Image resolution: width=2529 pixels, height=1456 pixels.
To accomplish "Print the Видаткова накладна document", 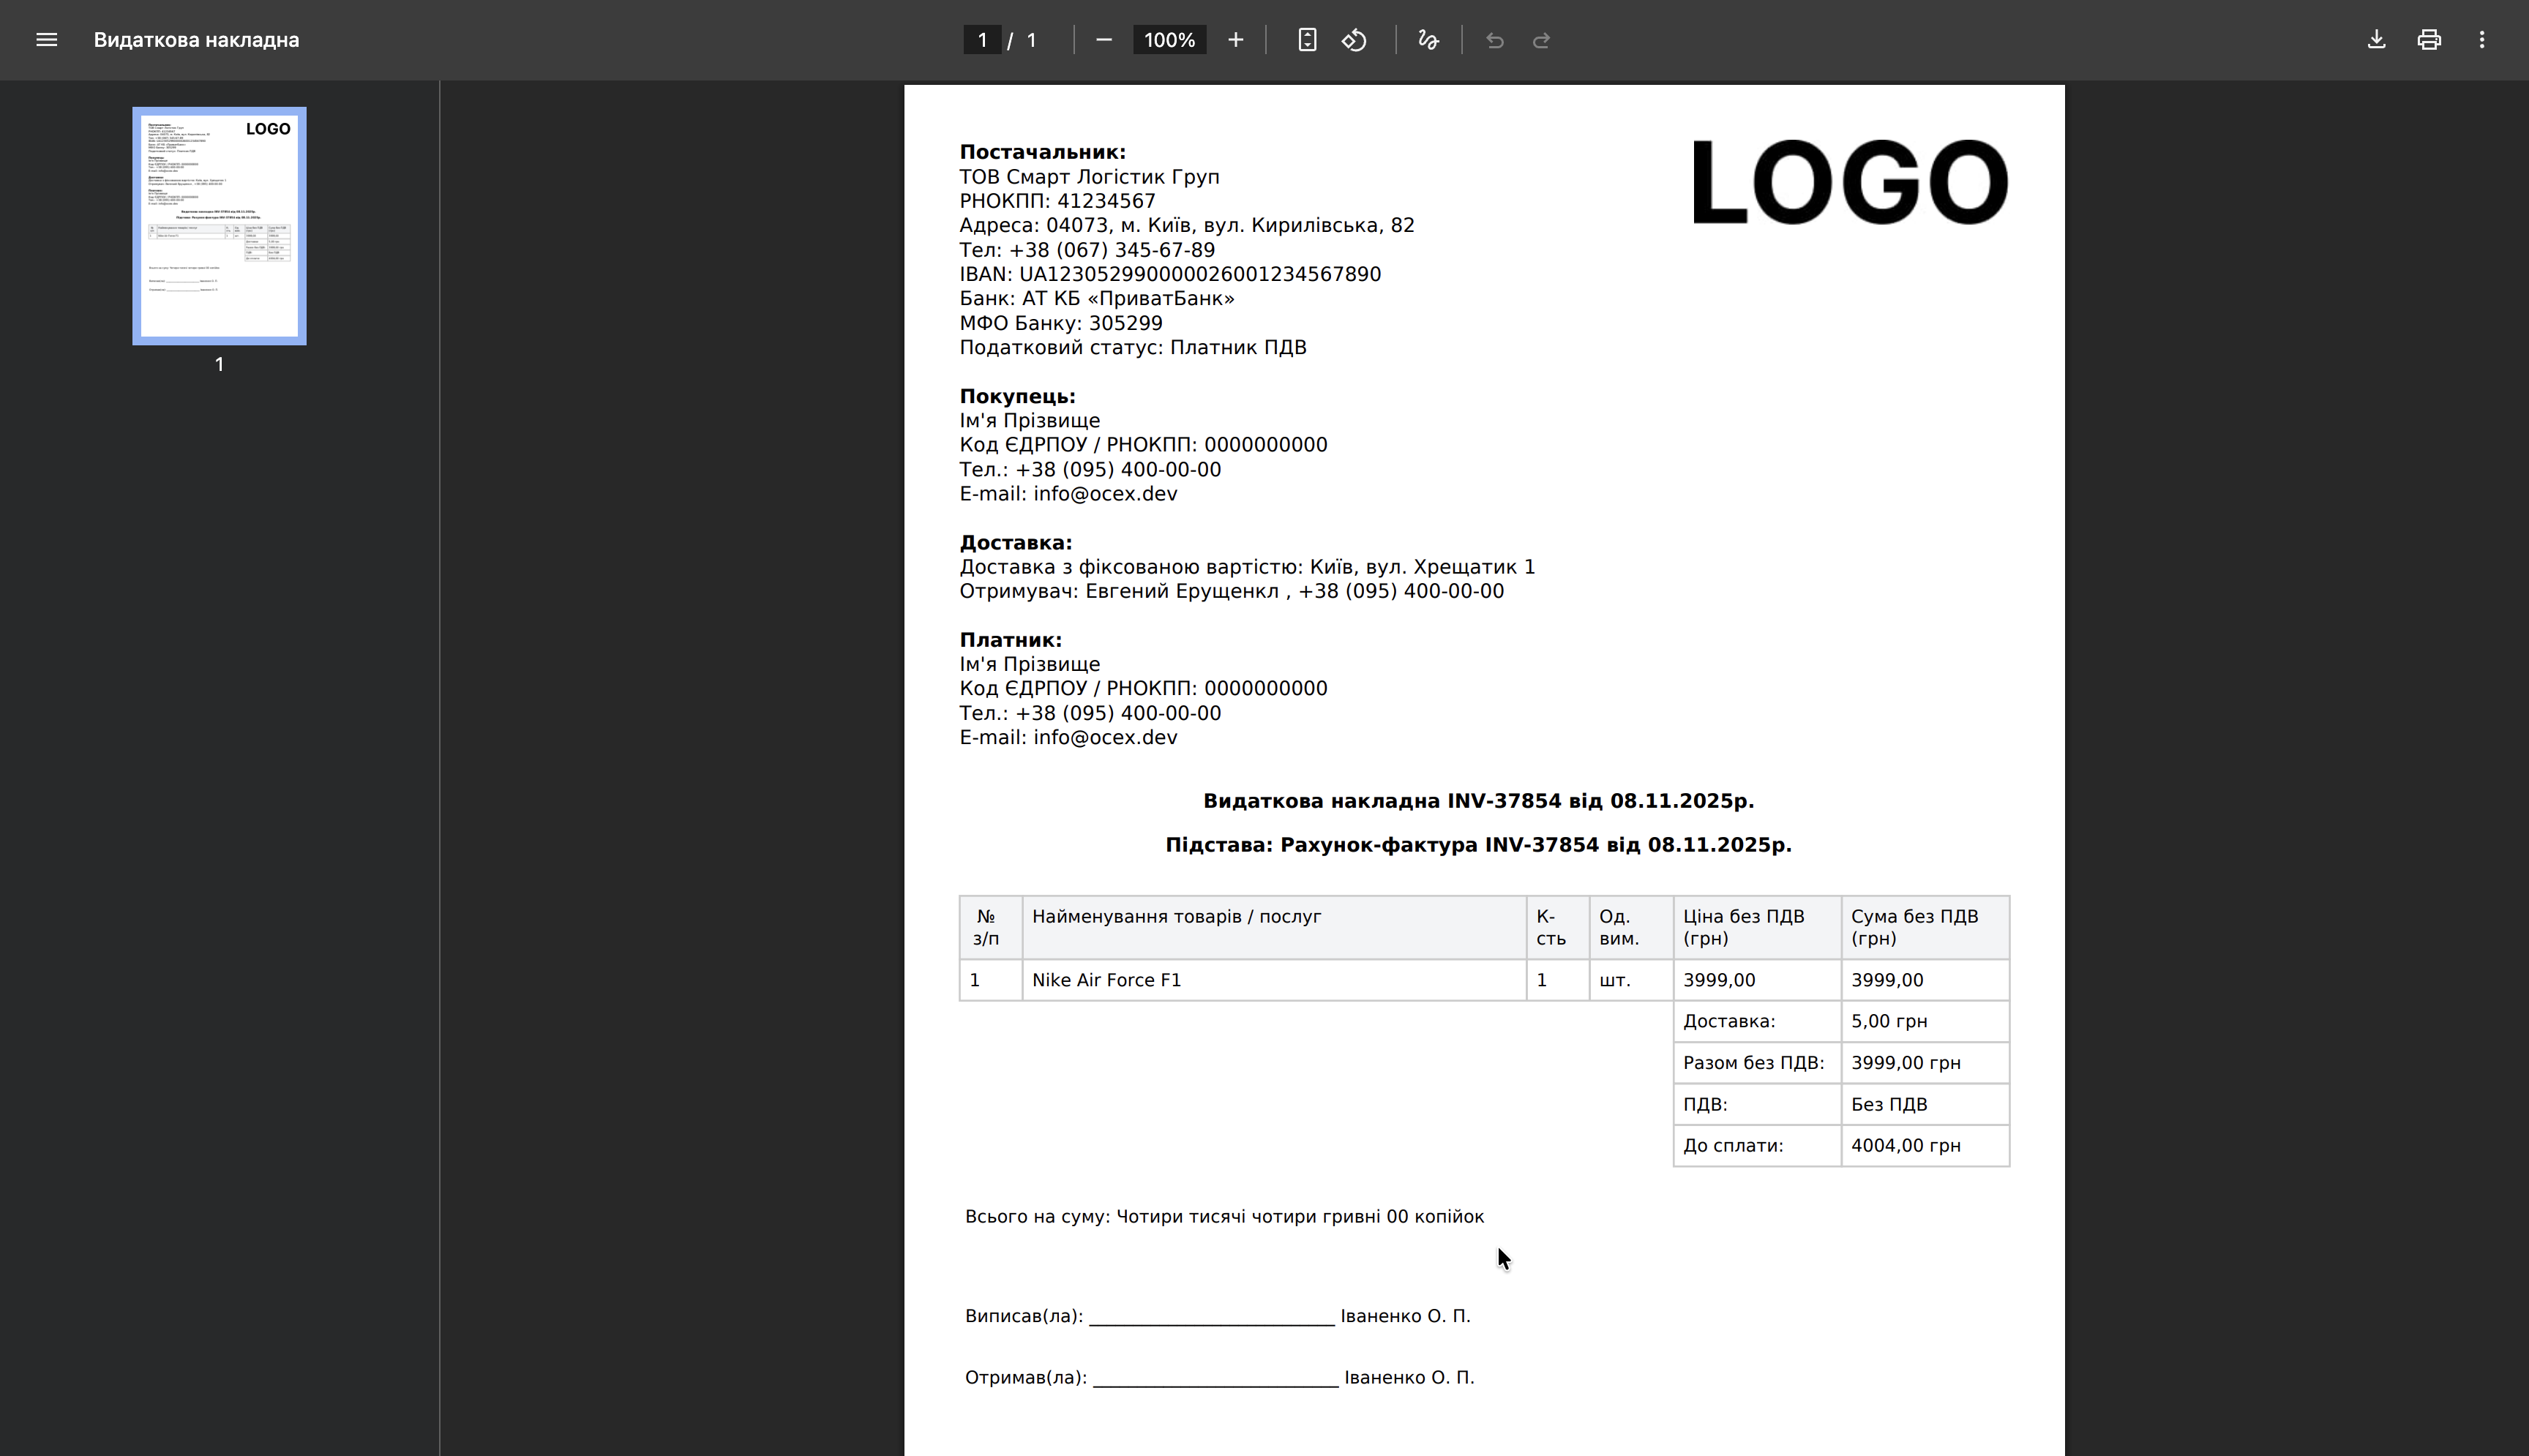I will (2429, 40).
